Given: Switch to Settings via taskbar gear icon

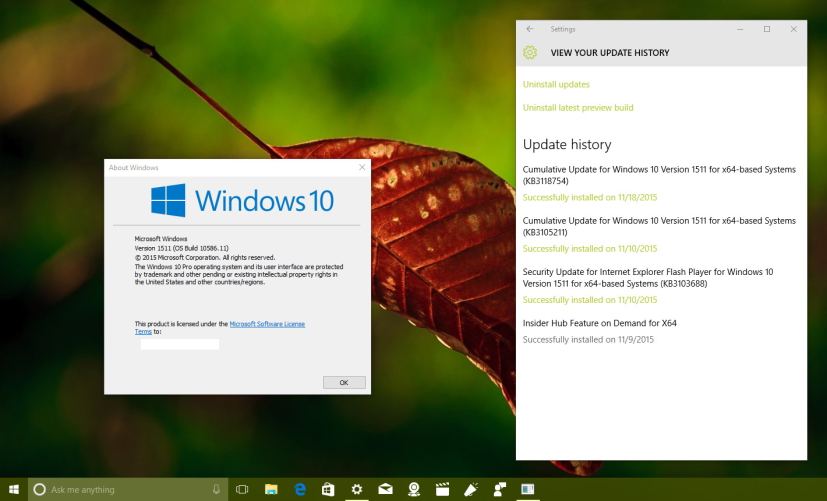Looking at the screenshot, I should click(357, 489).
